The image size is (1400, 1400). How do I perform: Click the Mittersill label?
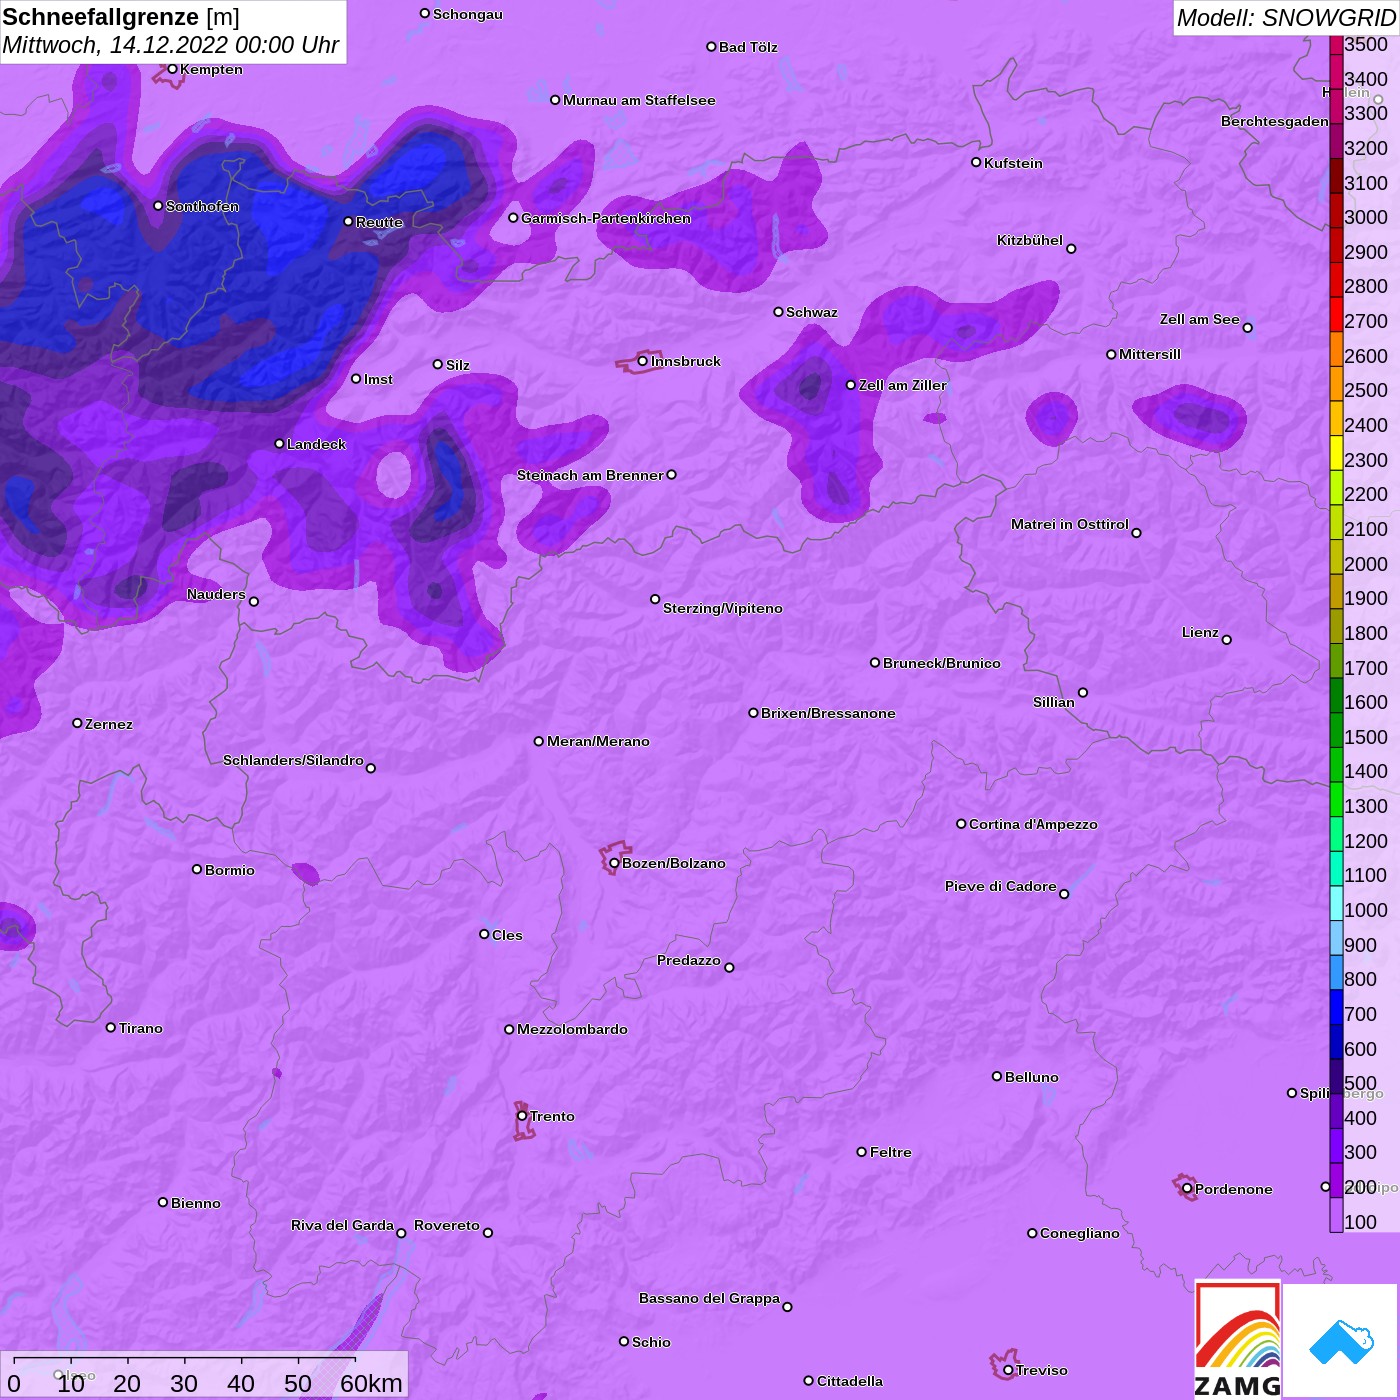[x=1150, y=354]
